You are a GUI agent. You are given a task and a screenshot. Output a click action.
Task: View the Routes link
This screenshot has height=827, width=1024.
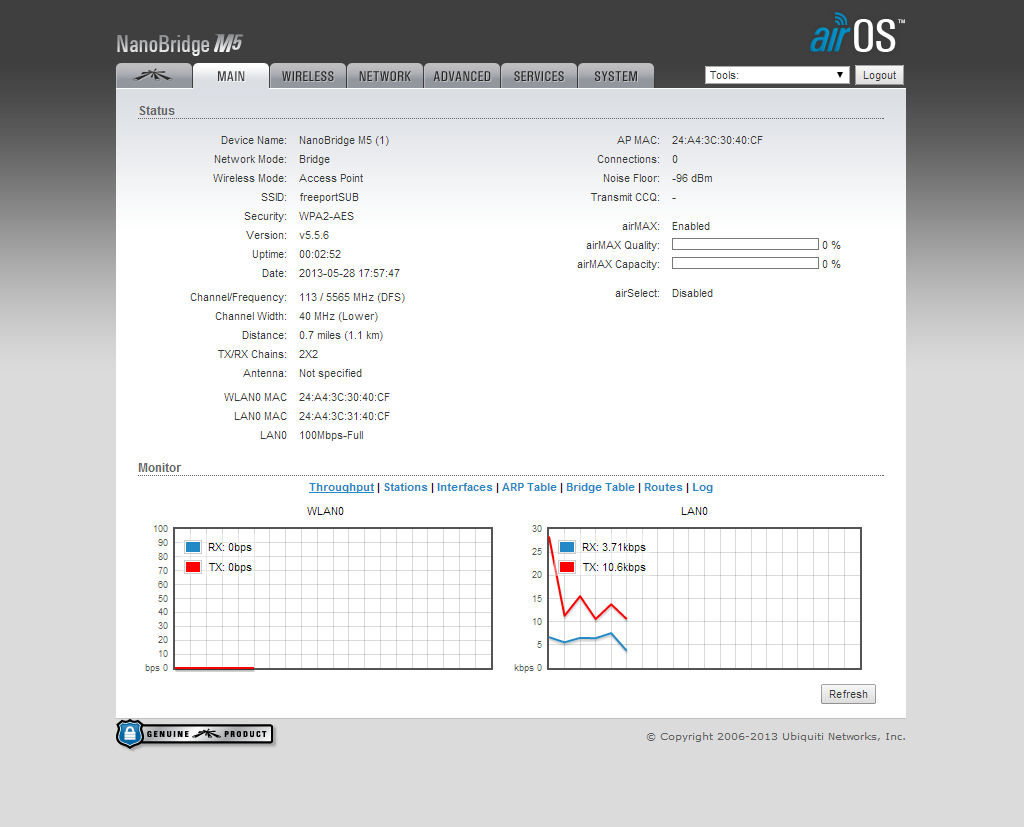point(663,487)
